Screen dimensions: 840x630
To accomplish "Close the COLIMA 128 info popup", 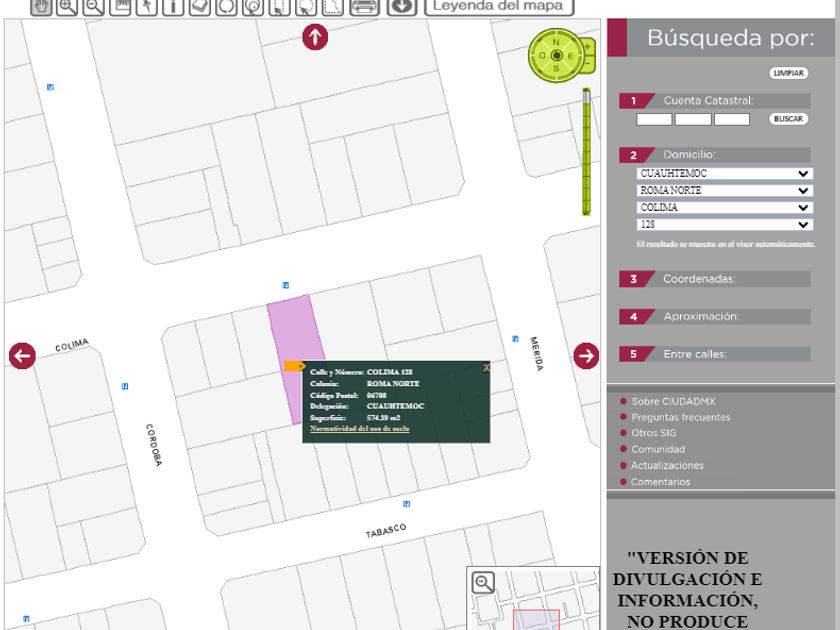I will (486, 368).
